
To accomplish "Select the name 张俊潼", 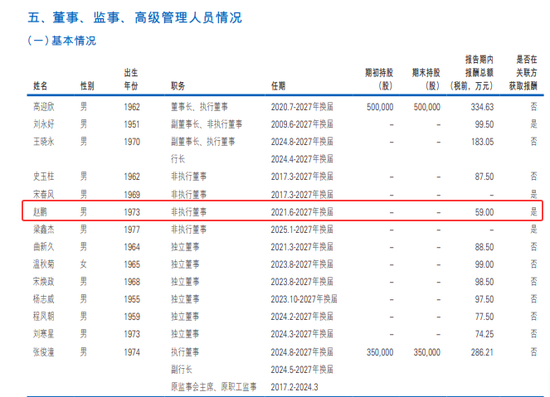I will [x=44, y=352].
